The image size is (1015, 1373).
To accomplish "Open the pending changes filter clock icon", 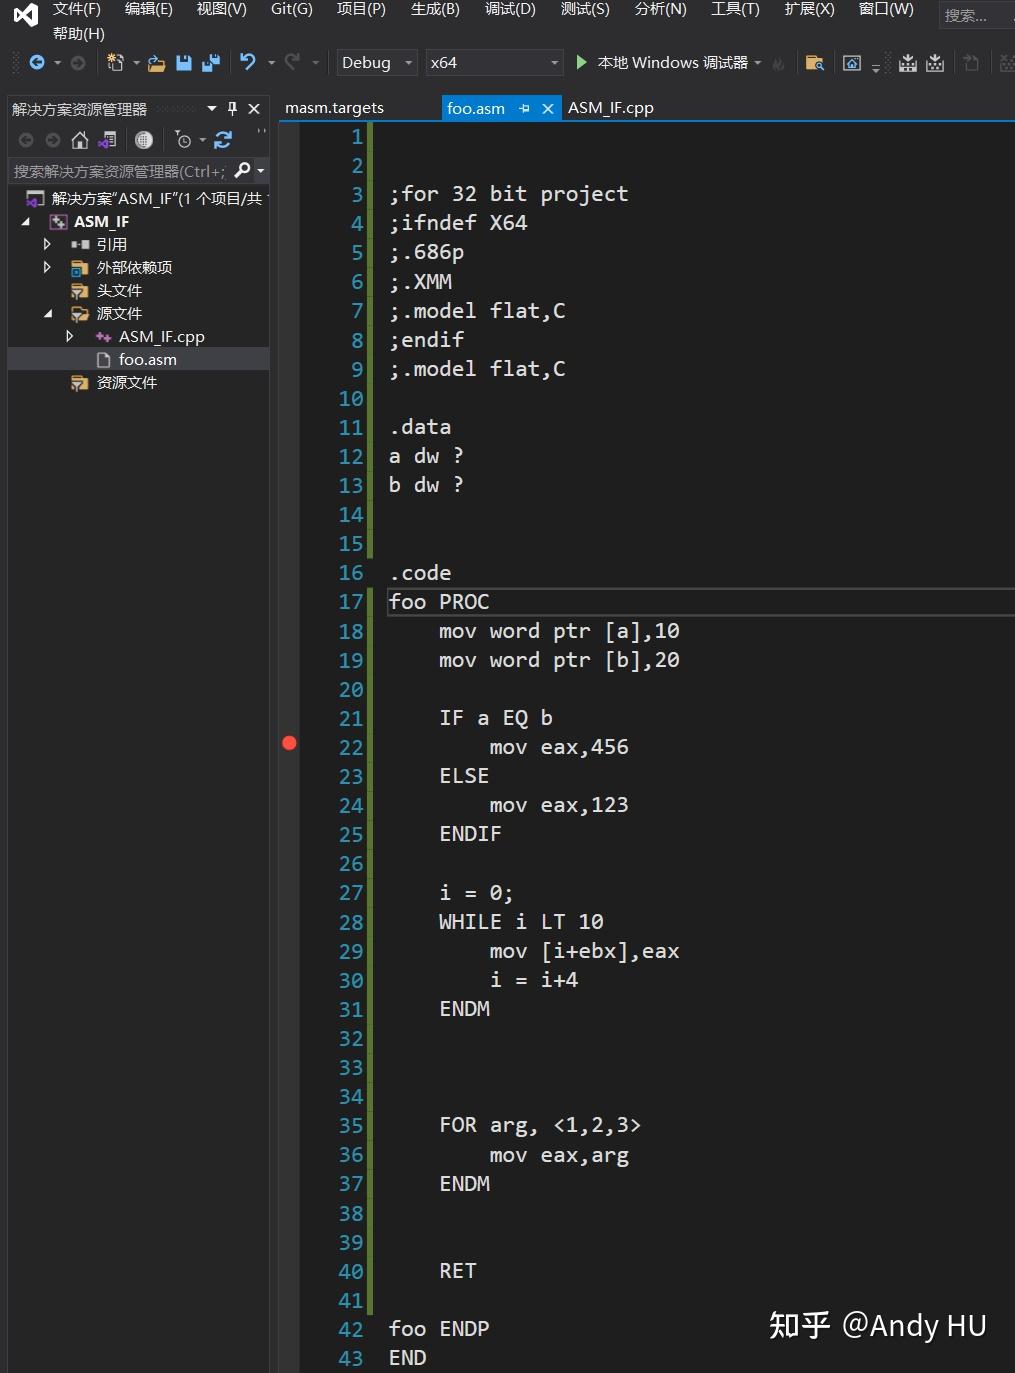I will (185, 140).
